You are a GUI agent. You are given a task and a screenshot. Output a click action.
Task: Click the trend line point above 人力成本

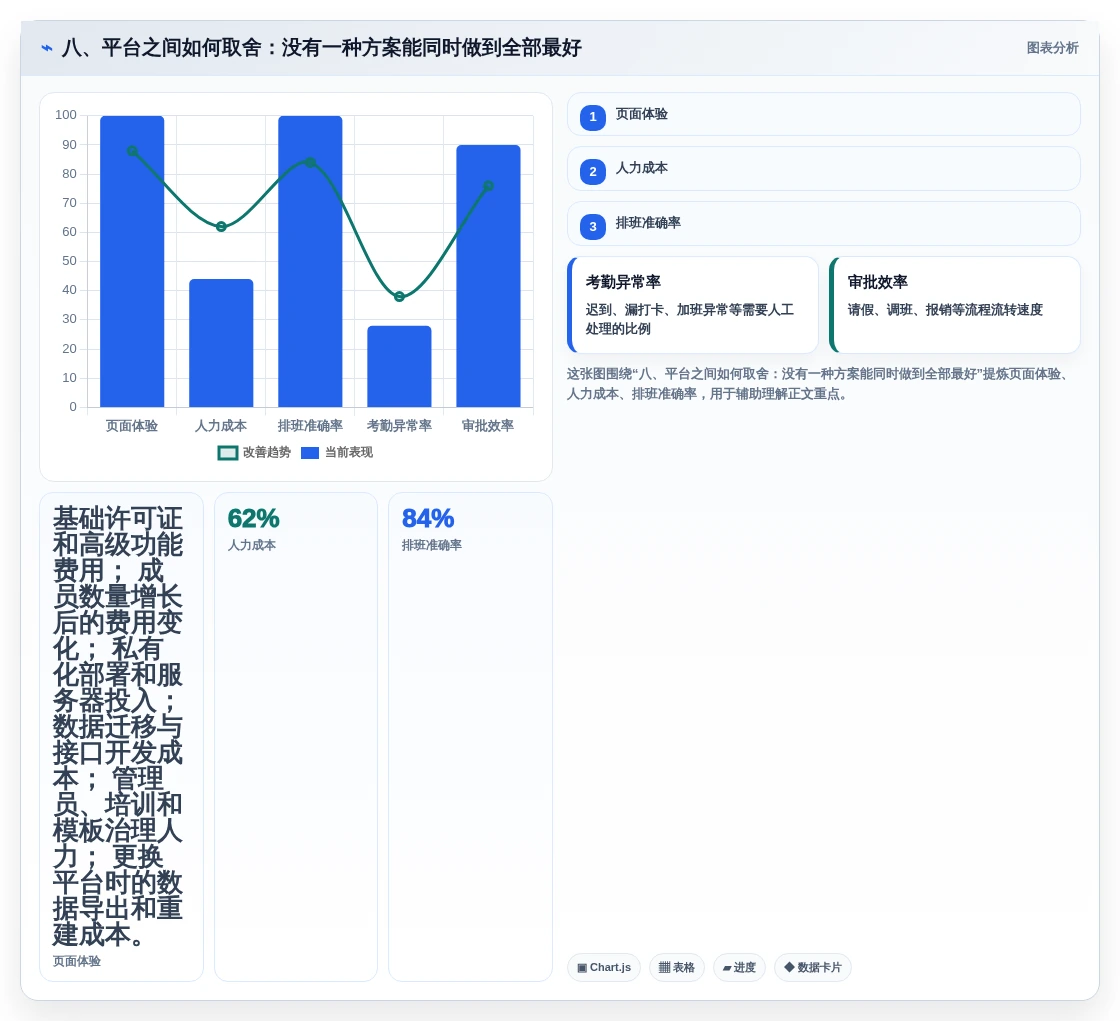[221, 226]
